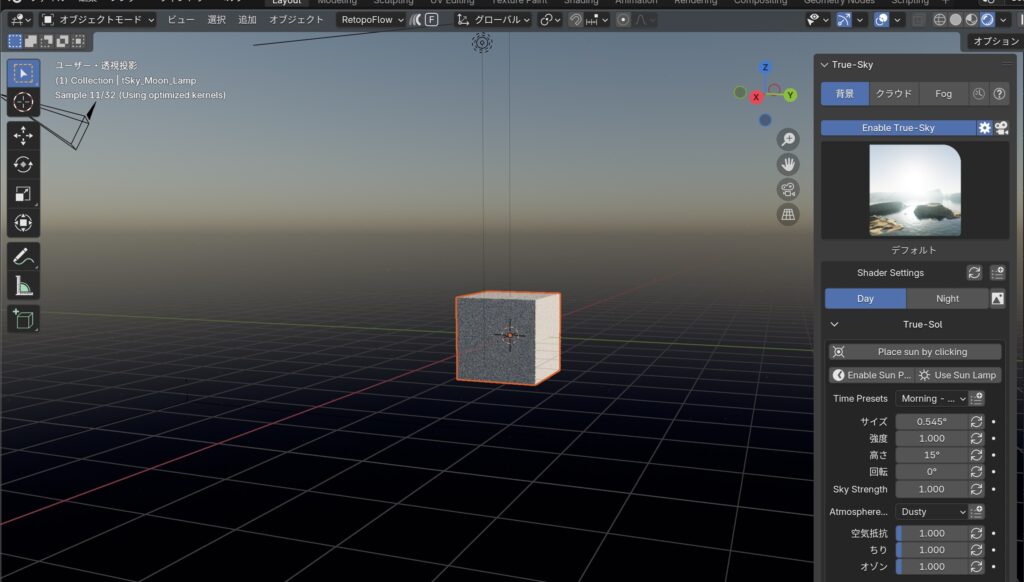Viewport: 1024px width, 582px height.
Task: Select the Day shader mode
Action: pos(865,299)
